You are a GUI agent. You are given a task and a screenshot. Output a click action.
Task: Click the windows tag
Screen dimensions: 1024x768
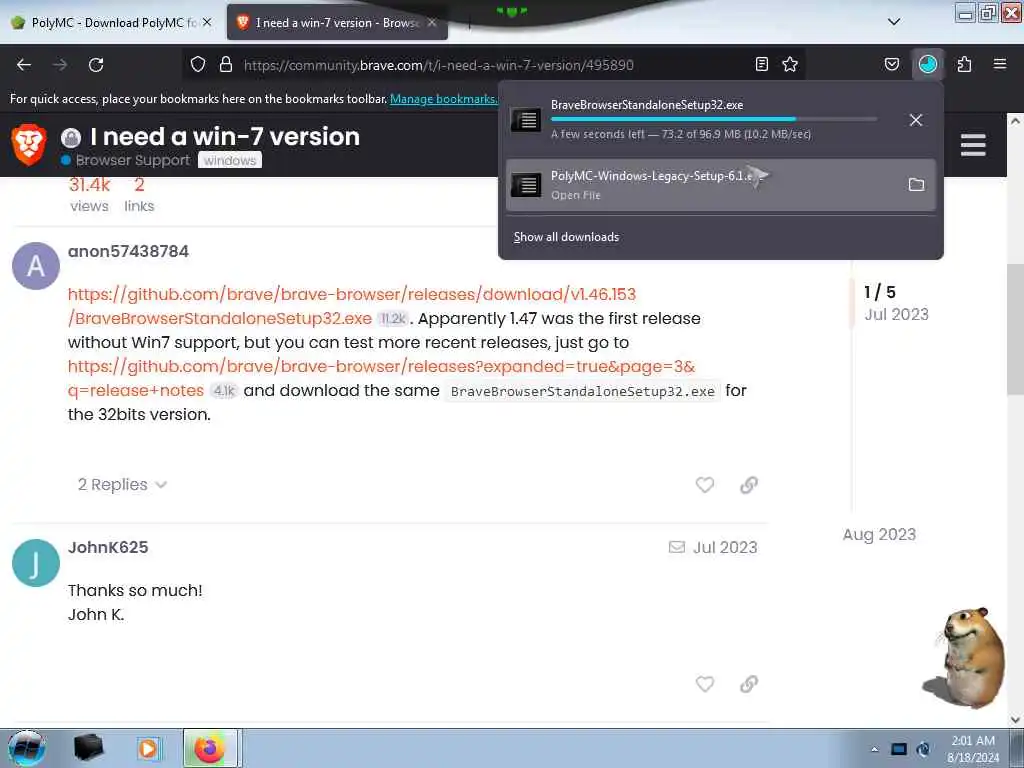click(x=230, y=160)
